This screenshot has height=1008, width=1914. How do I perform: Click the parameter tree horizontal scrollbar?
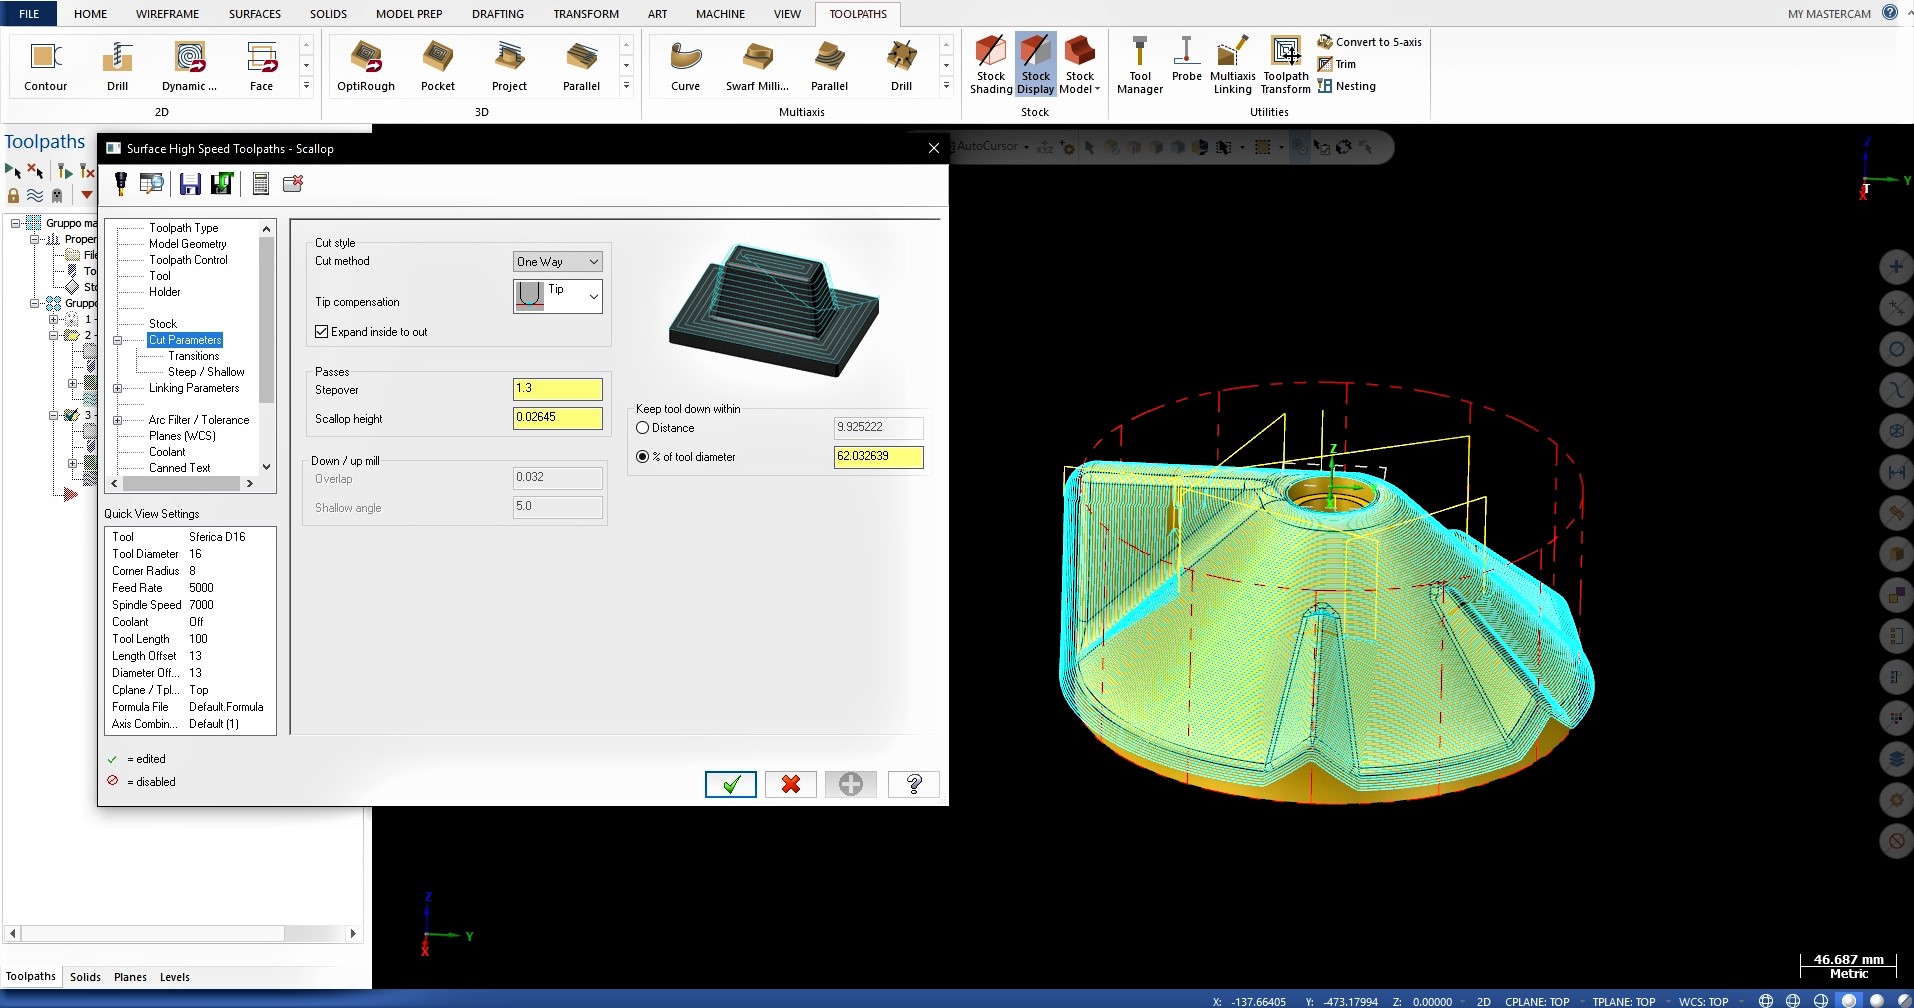pyautogui.click(x=181, y=483)
